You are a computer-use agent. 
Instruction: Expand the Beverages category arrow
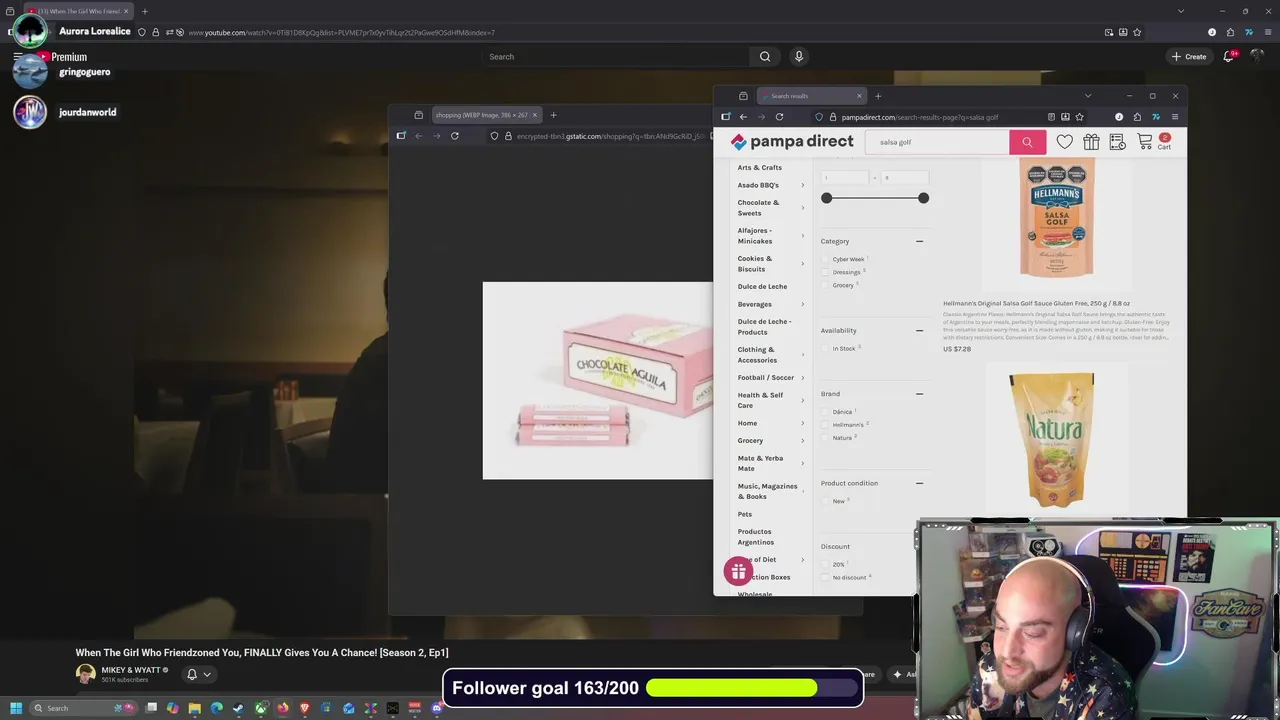coord(802,304)
